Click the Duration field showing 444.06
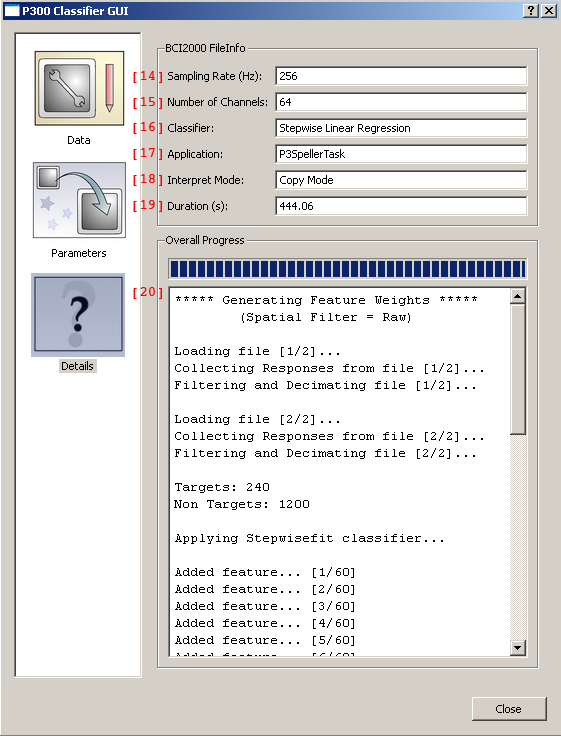 pyautogui.click(x=401, y=206)
